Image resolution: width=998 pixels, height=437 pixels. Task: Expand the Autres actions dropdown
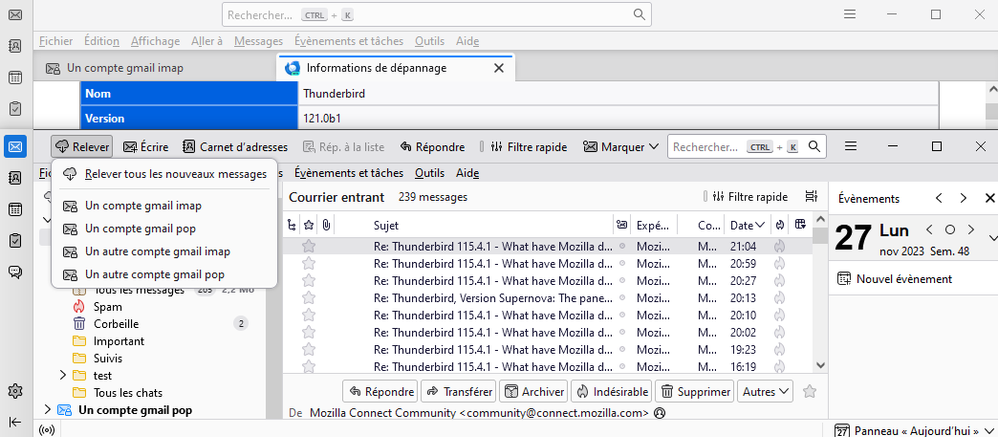click(x=766, y=391)
